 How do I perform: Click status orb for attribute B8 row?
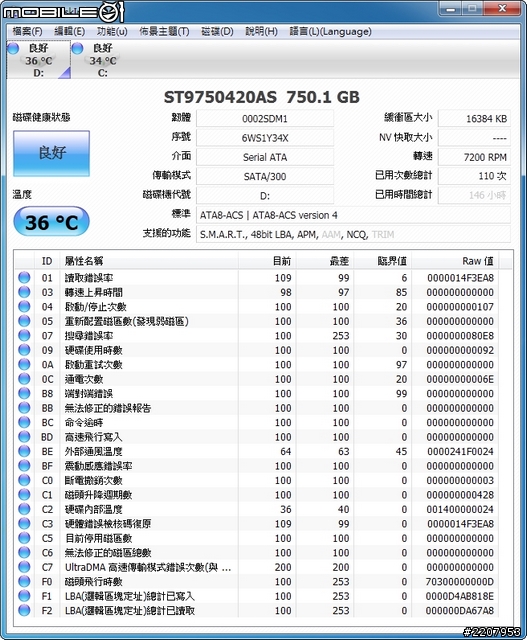[x=24, y=393]
